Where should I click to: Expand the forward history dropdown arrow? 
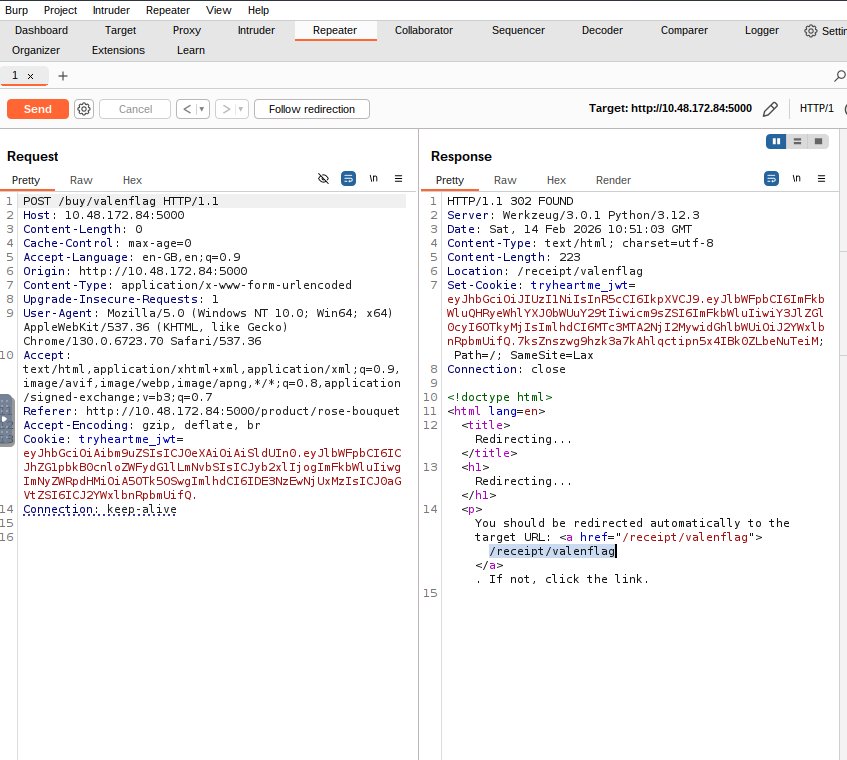coord(241,109)
